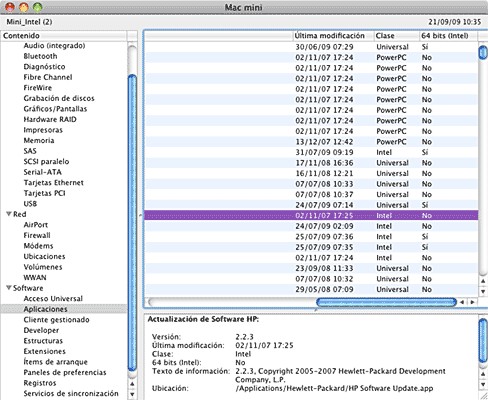Select row dated 24/07/09 07:14
This screenshot has width=488, height=400.
(x=311, y=205)
